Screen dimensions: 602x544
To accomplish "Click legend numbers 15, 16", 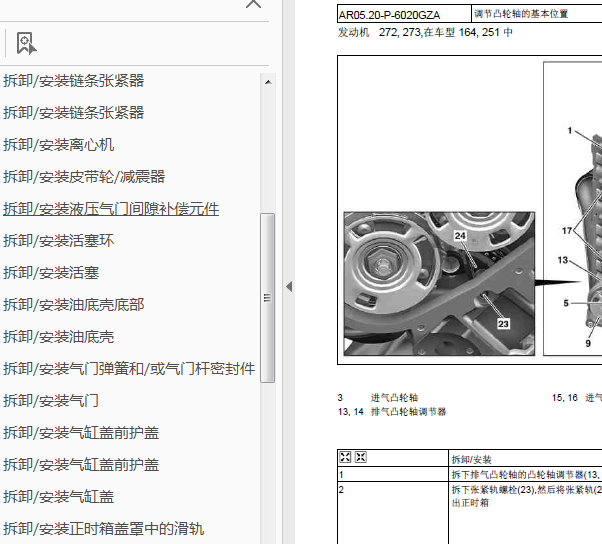I will tap(565, 398).
